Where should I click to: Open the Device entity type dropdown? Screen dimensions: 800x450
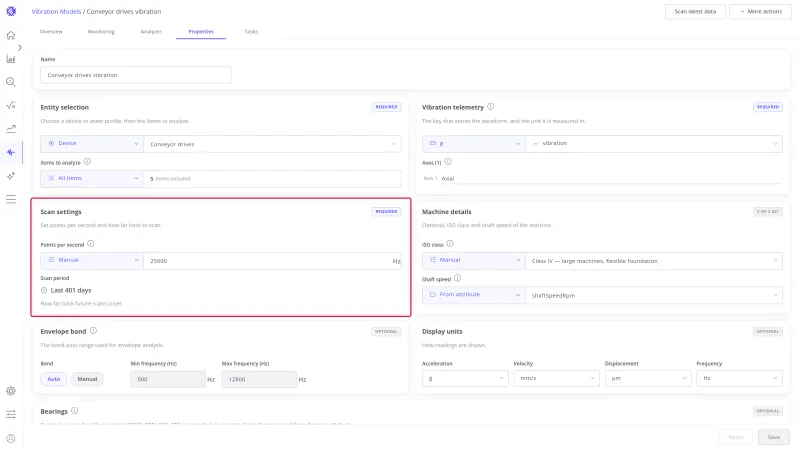92,144
